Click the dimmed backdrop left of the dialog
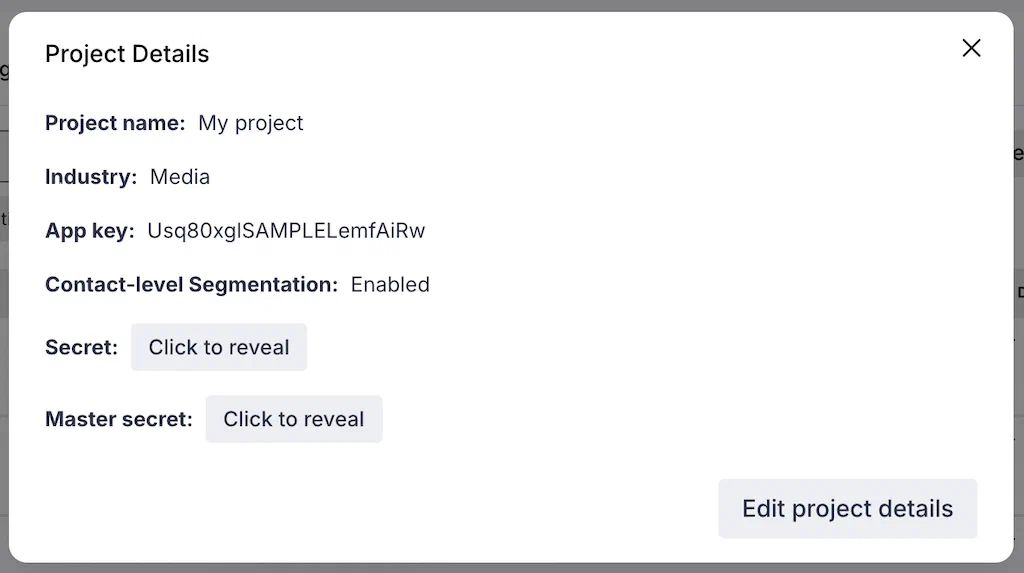 [x=3, y=300]
